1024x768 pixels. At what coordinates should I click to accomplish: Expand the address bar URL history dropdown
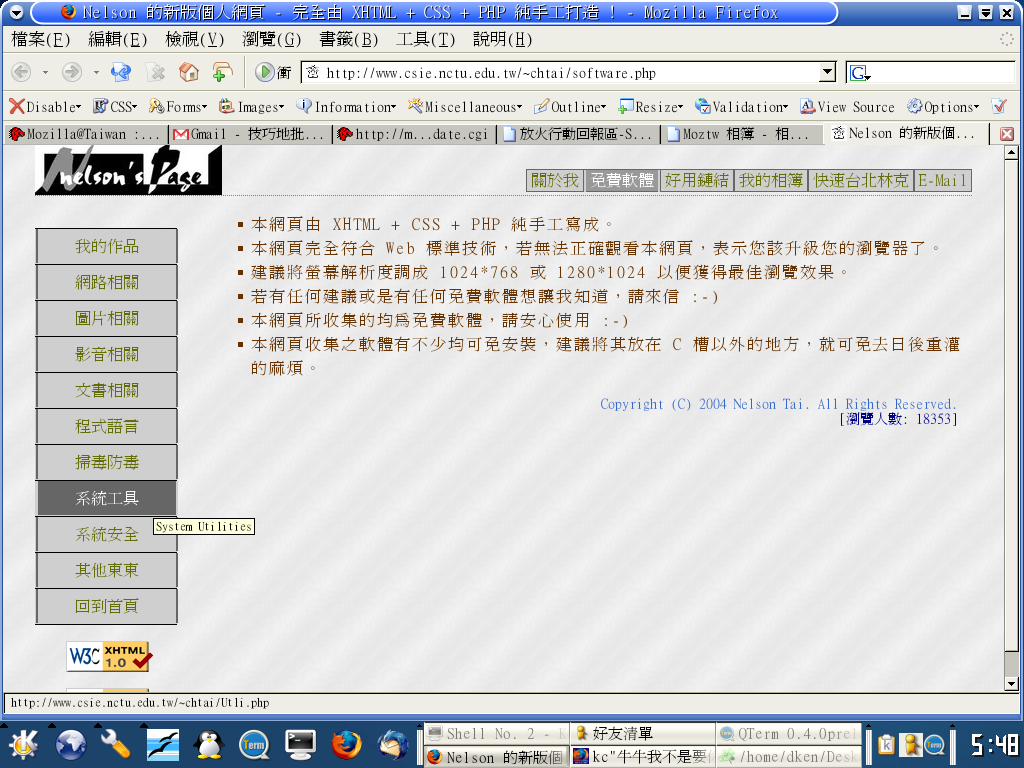[x=826, y=72]
